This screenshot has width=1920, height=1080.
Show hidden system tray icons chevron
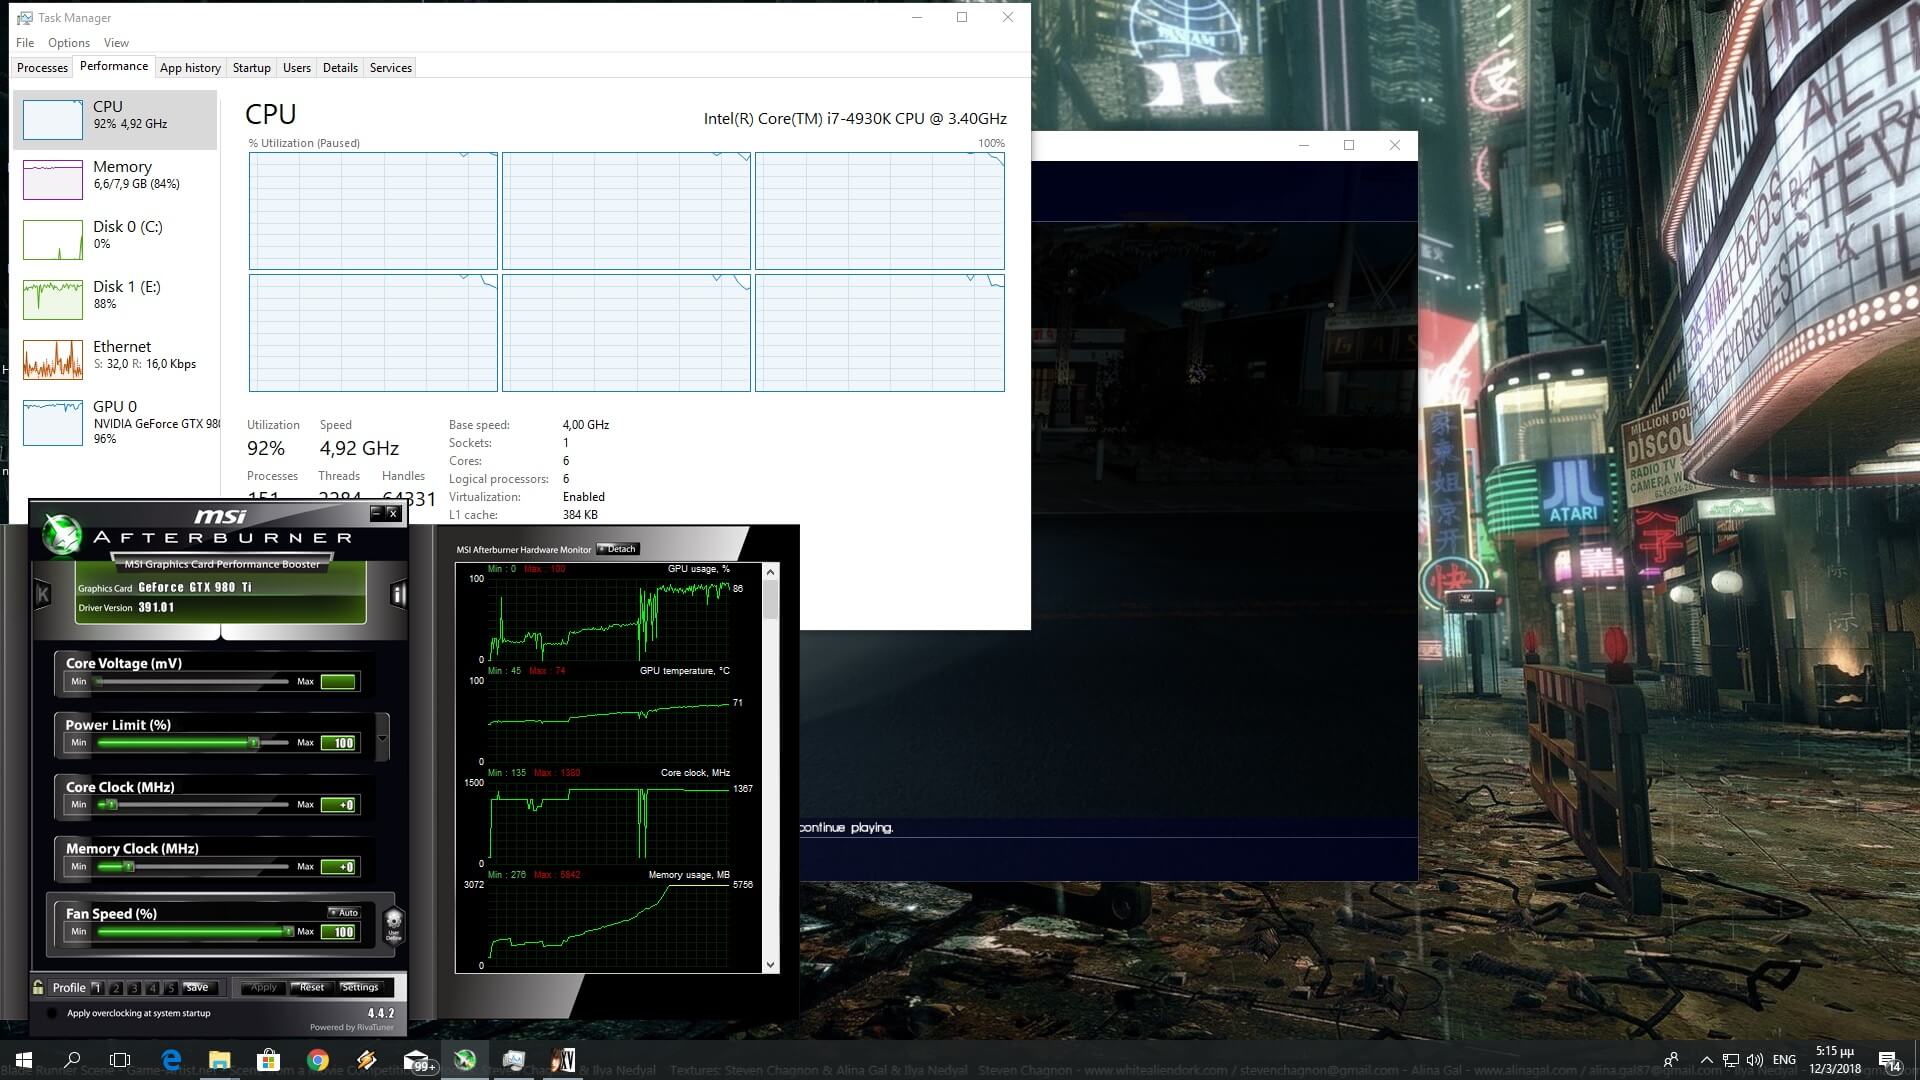[1706, 1060]
